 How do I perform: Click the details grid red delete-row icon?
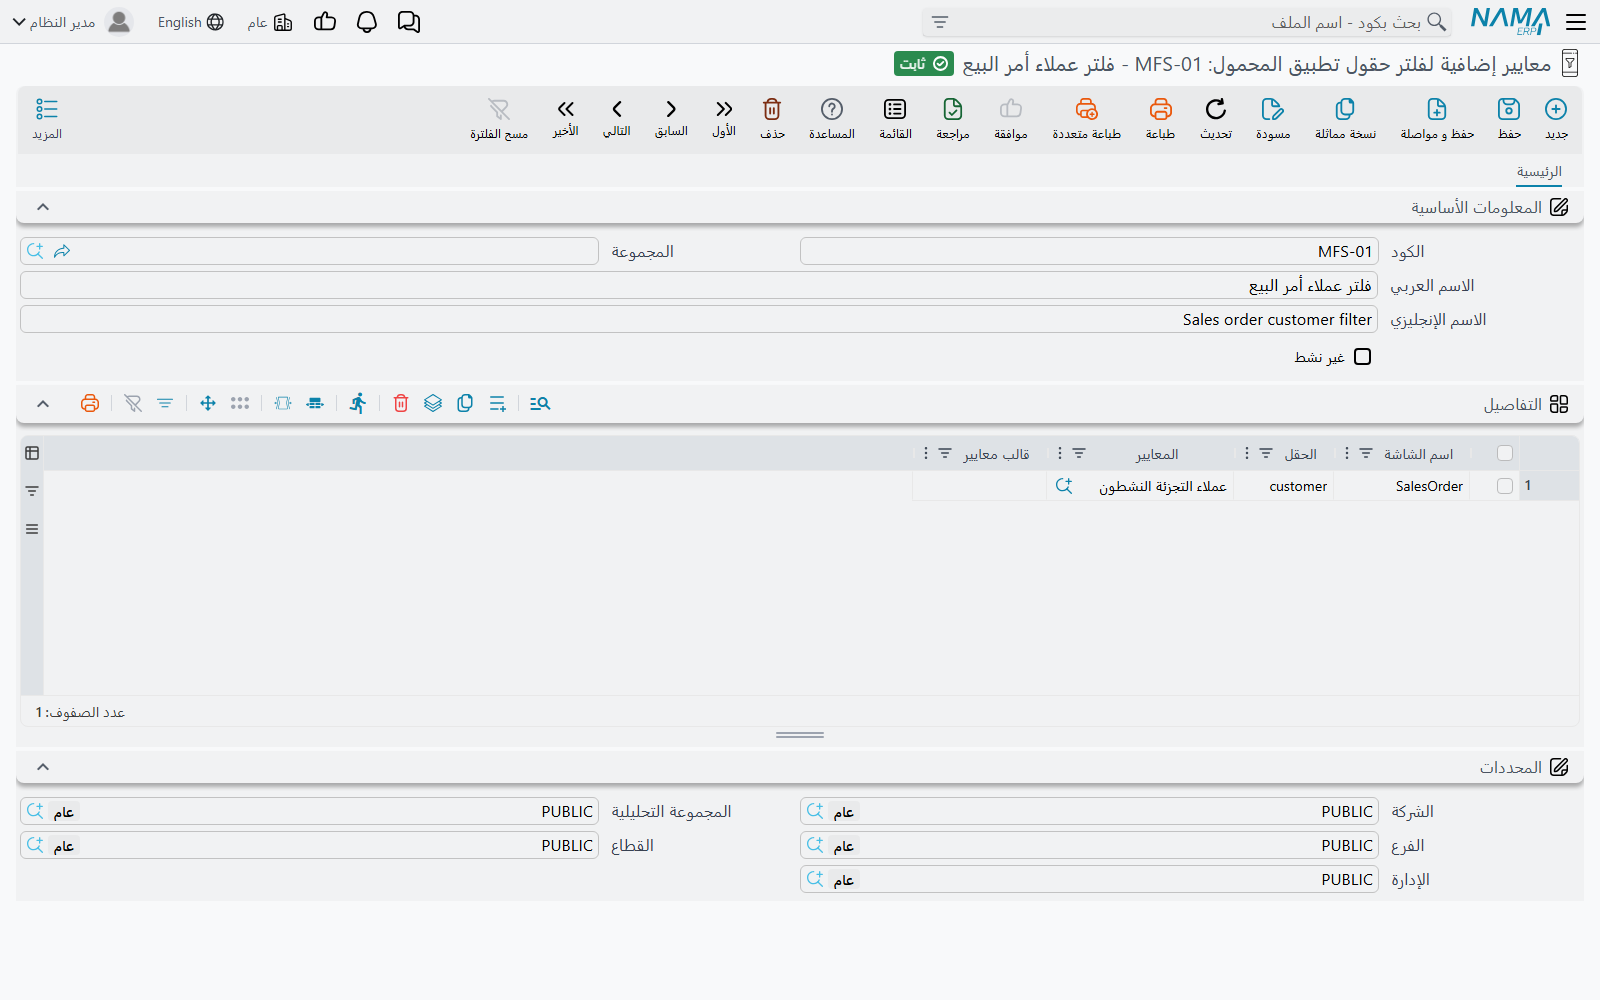pos(401,403)
